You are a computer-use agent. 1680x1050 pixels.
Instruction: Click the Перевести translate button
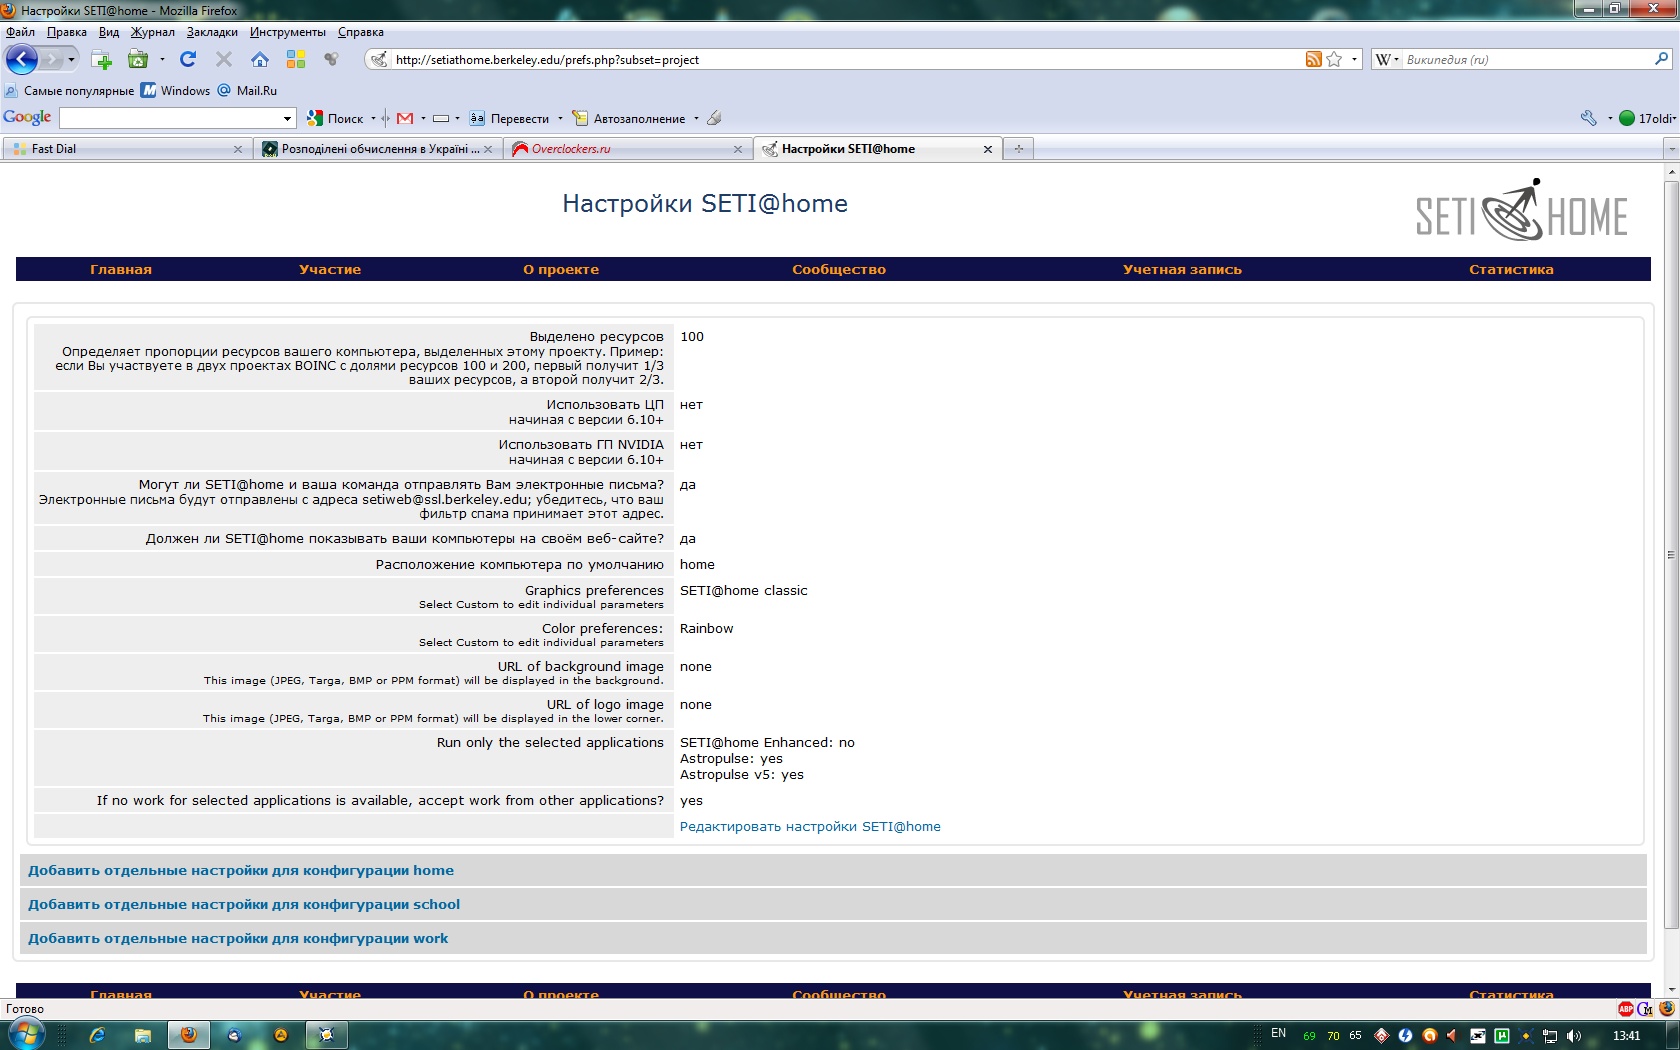click(x=510, y=118)
